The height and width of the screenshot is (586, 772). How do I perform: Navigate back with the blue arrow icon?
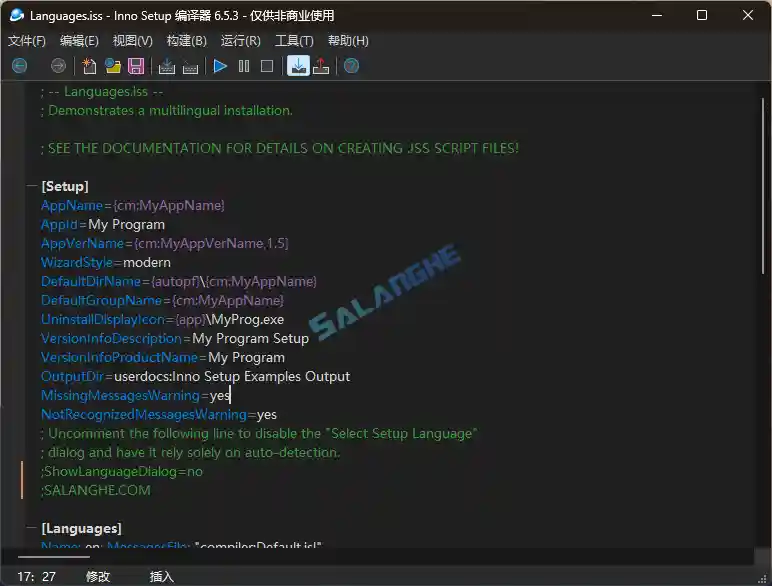pyautogui.click(x=20, y=66)
